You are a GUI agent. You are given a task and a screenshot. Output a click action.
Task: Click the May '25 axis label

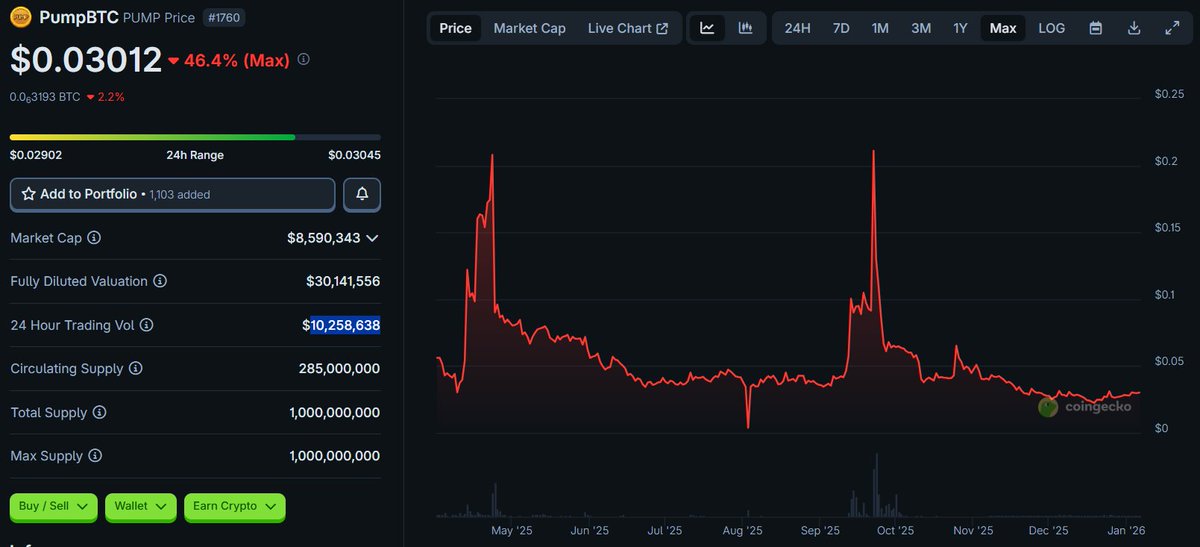point(511,531)
